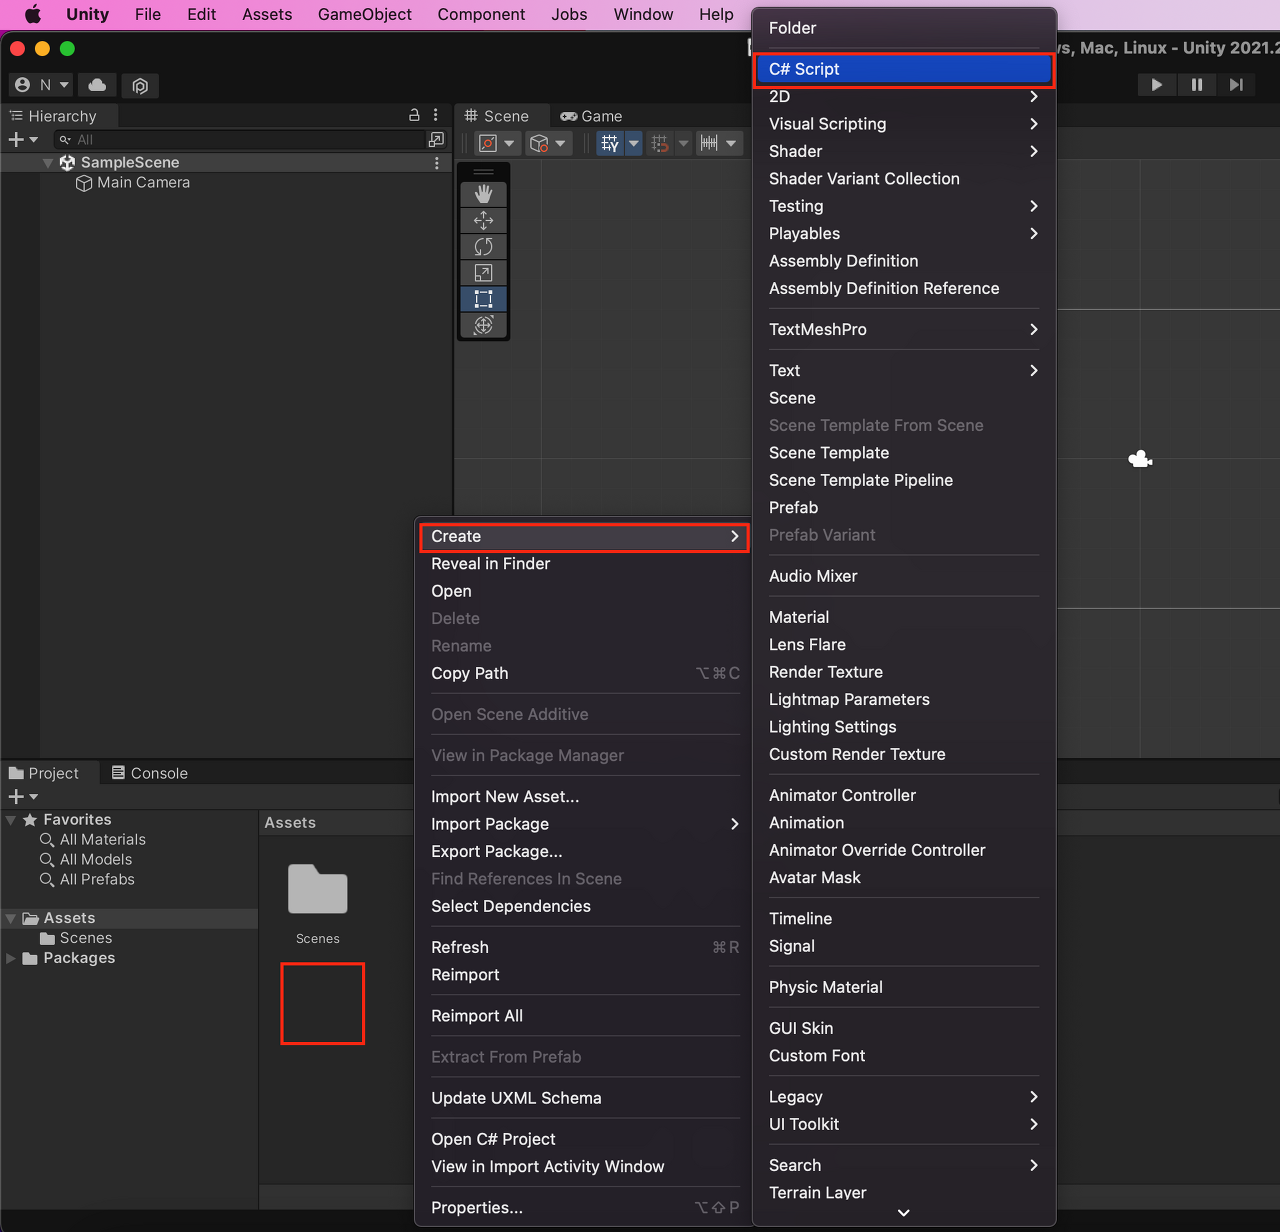Open the TextMeshPro submenu
This screenshot has width=1280, height=1232.
pyautogui.click(x=904, y=330)
